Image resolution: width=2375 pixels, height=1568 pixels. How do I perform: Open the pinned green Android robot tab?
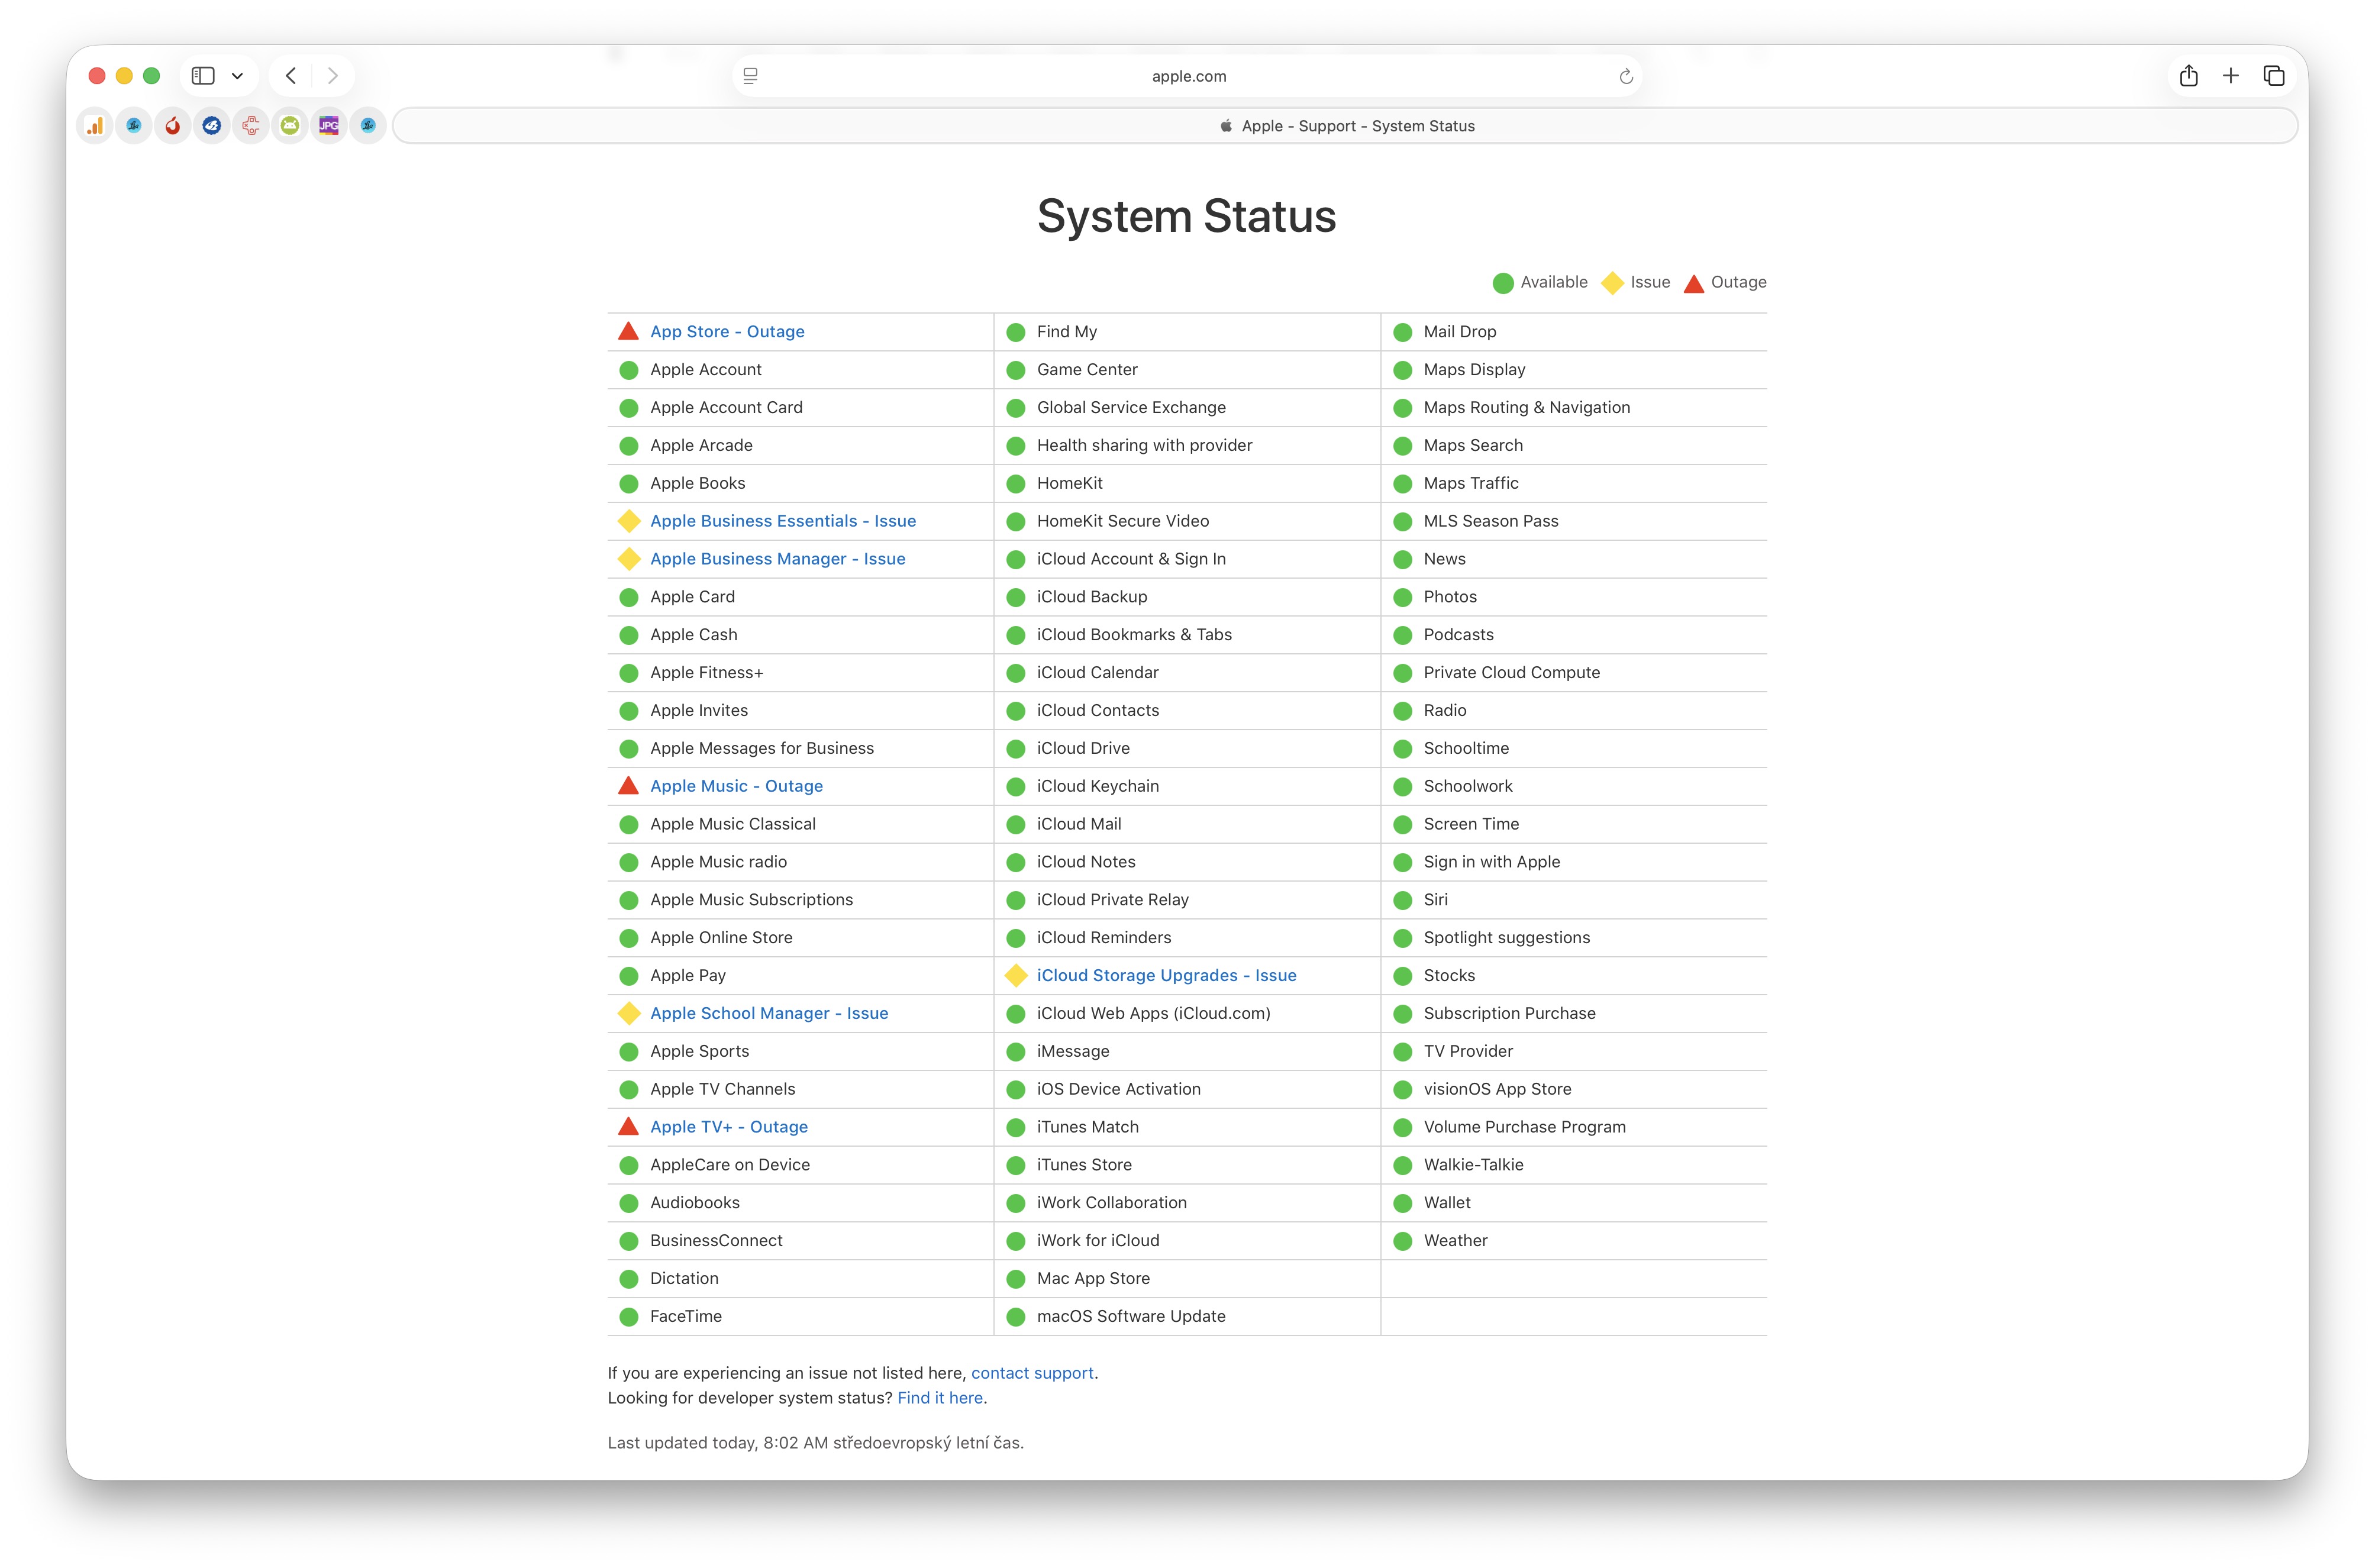pos(290,126)
